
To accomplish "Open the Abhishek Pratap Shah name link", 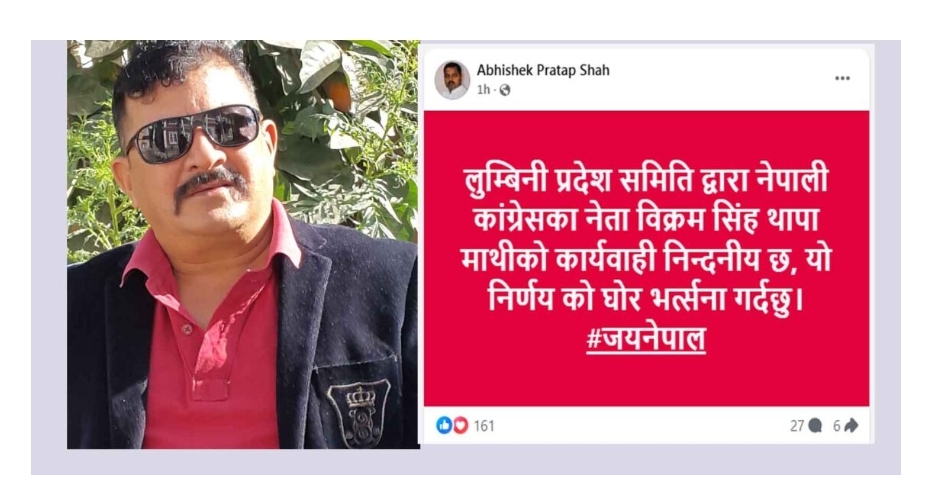I will pos(543,71).
